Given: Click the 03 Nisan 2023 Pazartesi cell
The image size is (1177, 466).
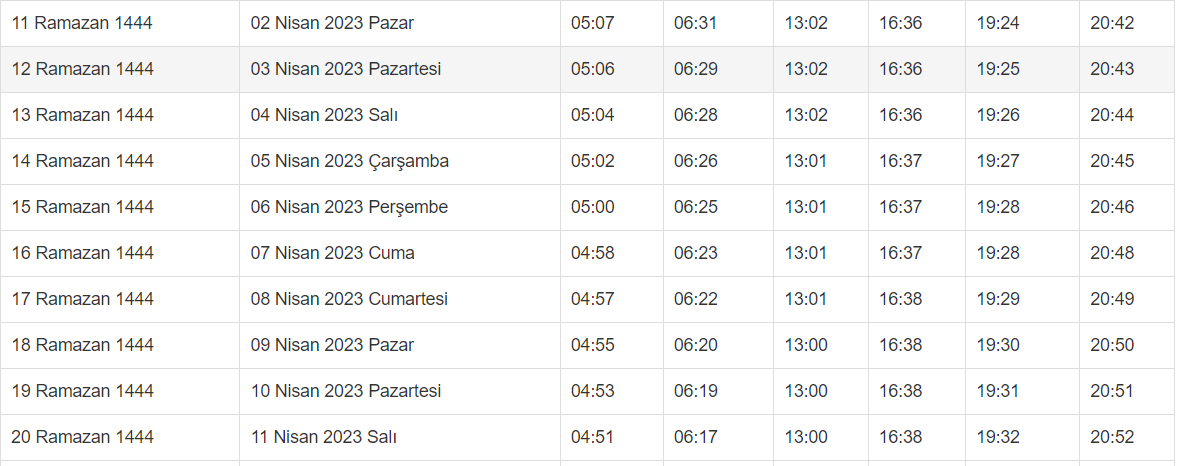Looking at the screenshot, I should (x=346, y=69).
